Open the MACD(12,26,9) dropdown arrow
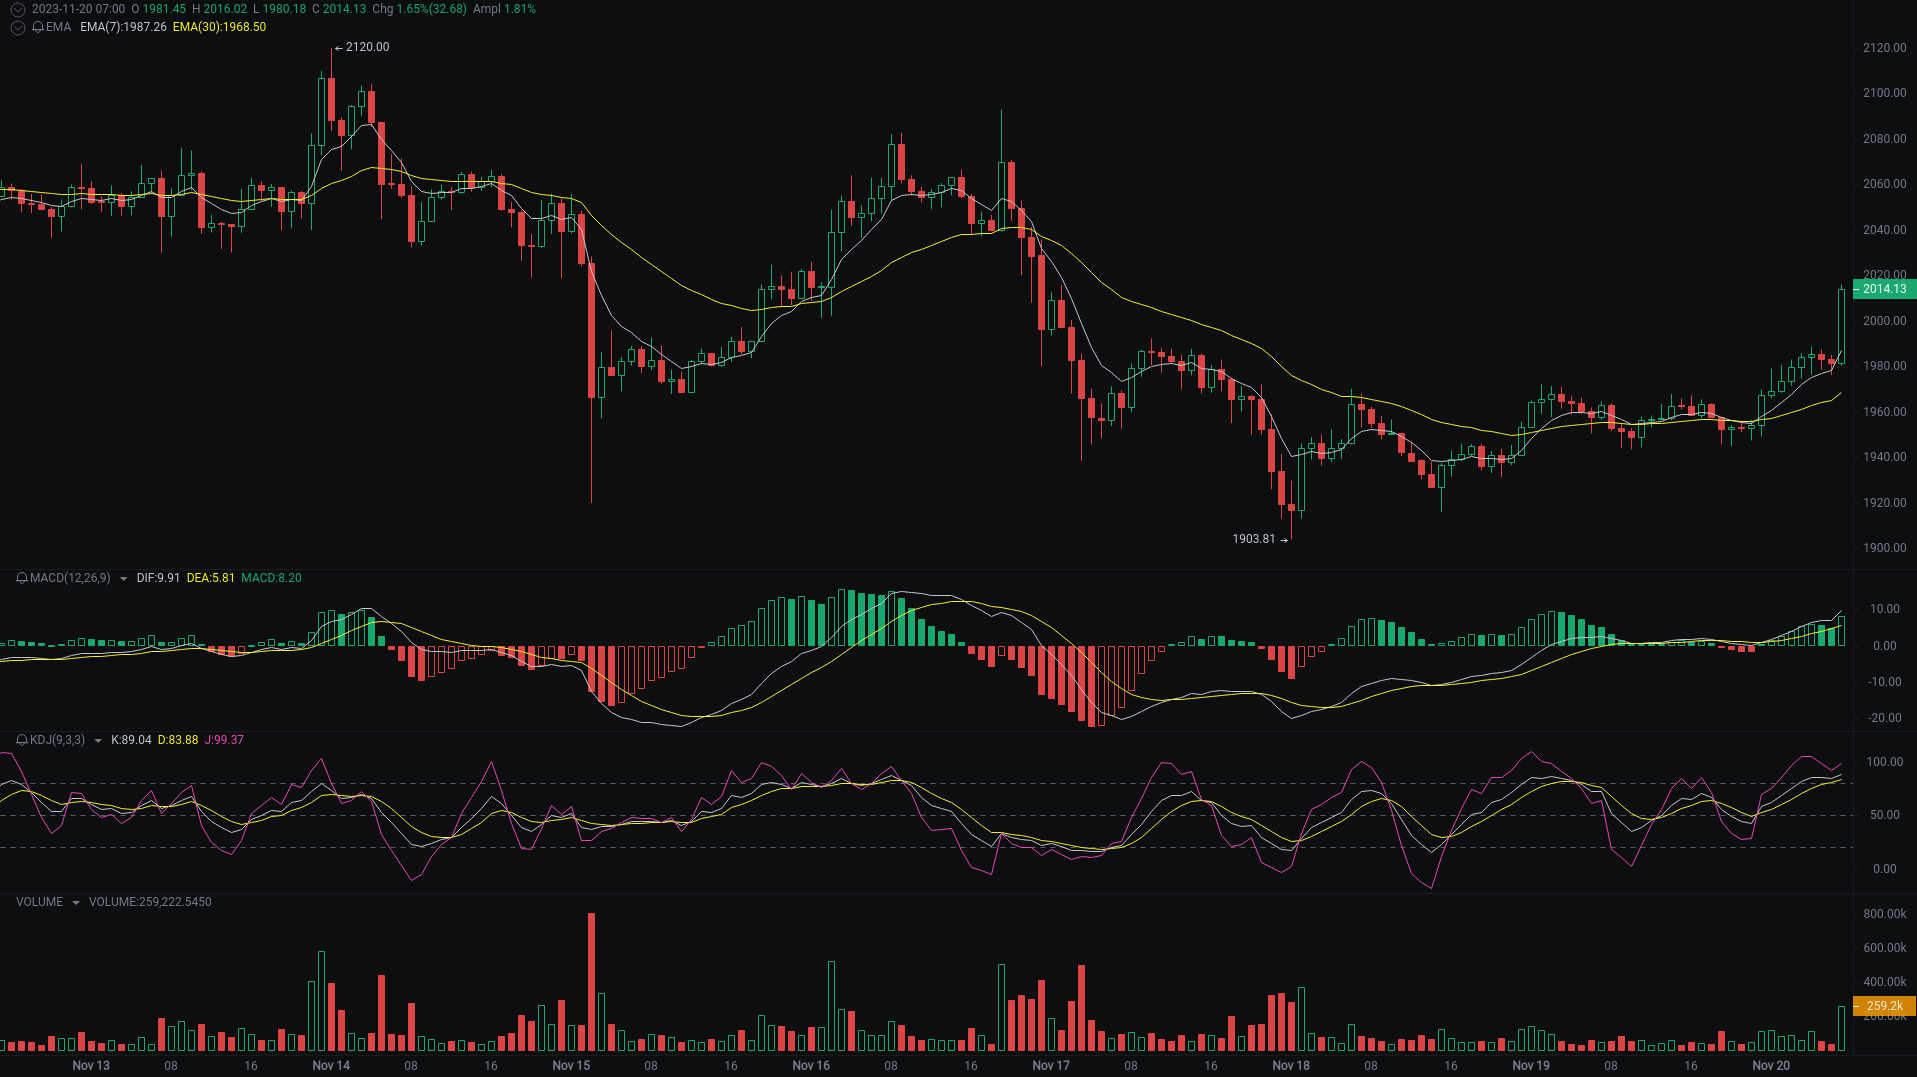The image size is (1917, 1077). 123,579
